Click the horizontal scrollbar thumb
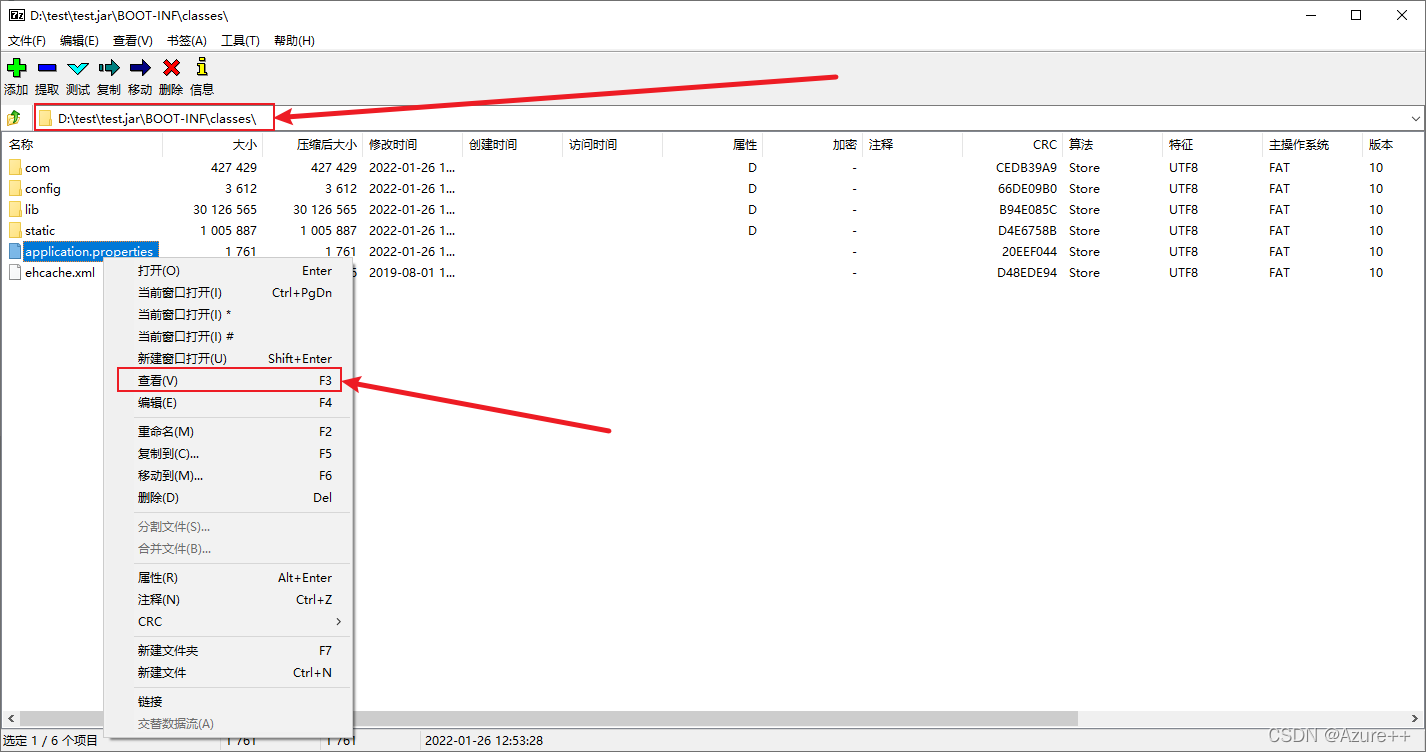 tap(548, 719)
